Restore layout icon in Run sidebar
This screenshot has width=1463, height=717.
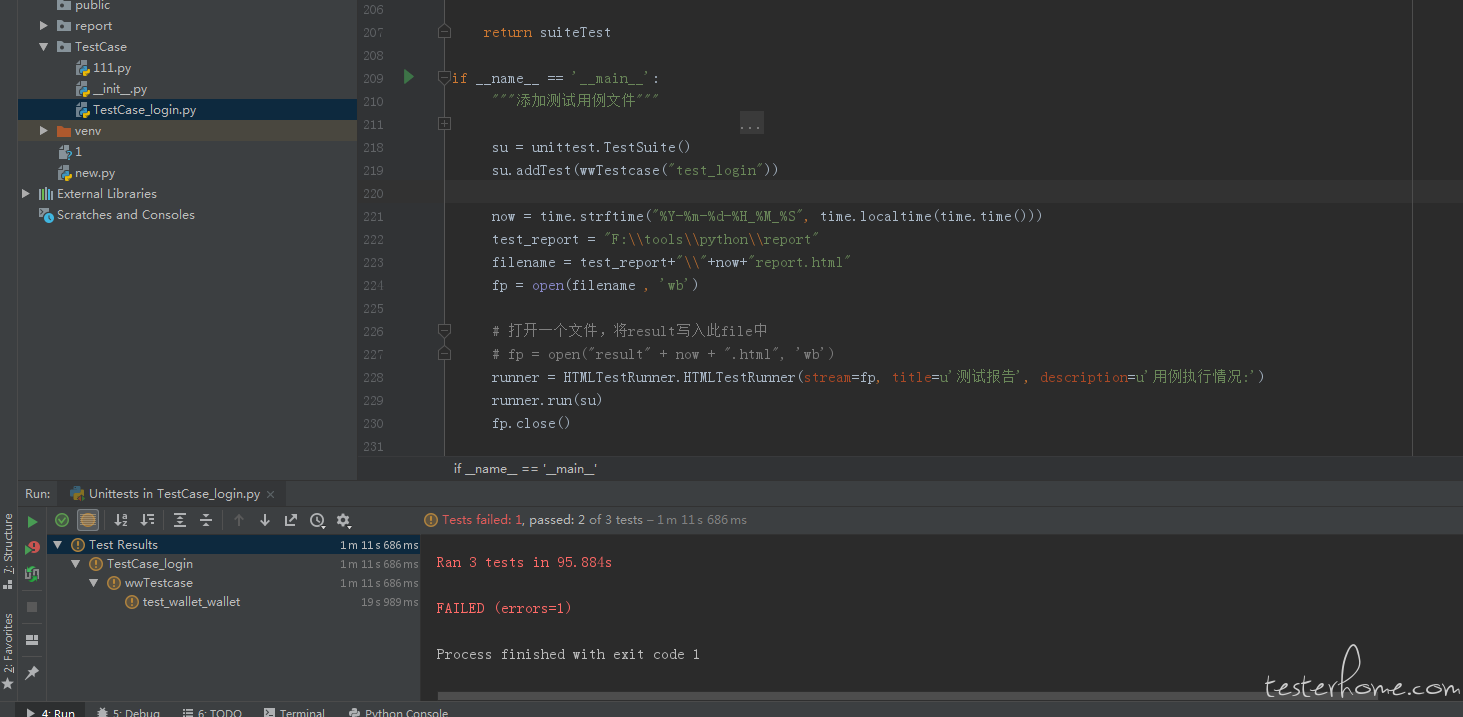point(32,640)
